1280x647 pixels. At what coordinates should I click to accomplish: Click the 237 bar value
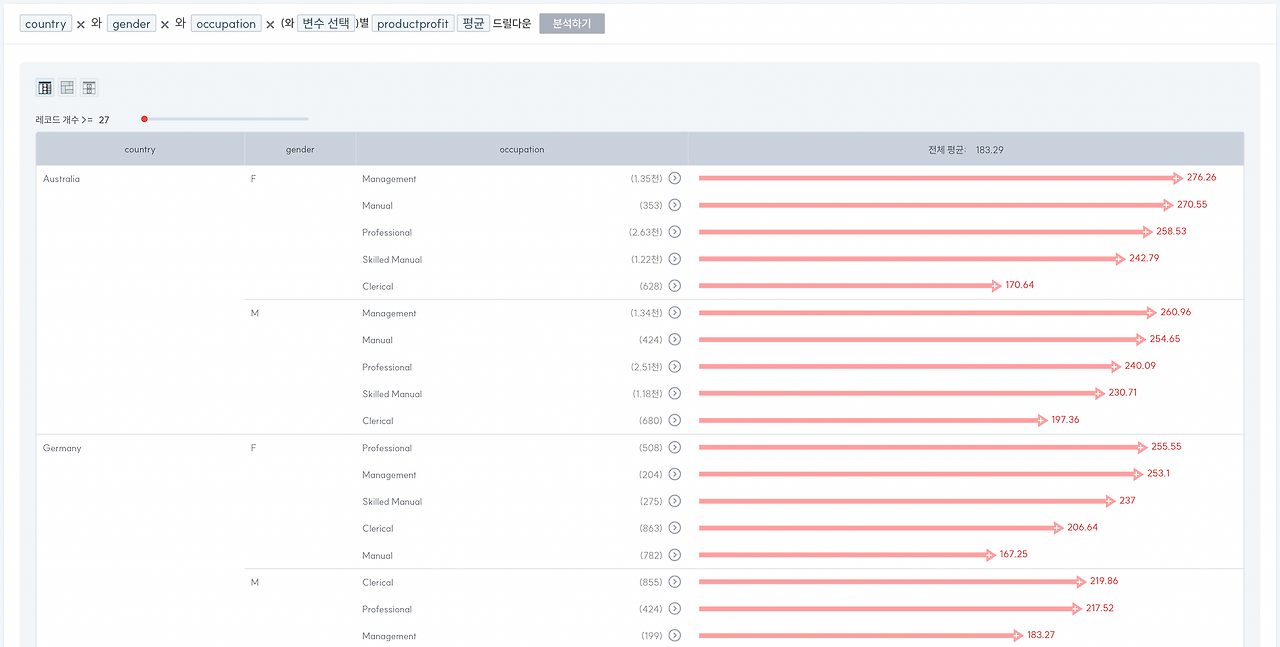coord(1127,501)
